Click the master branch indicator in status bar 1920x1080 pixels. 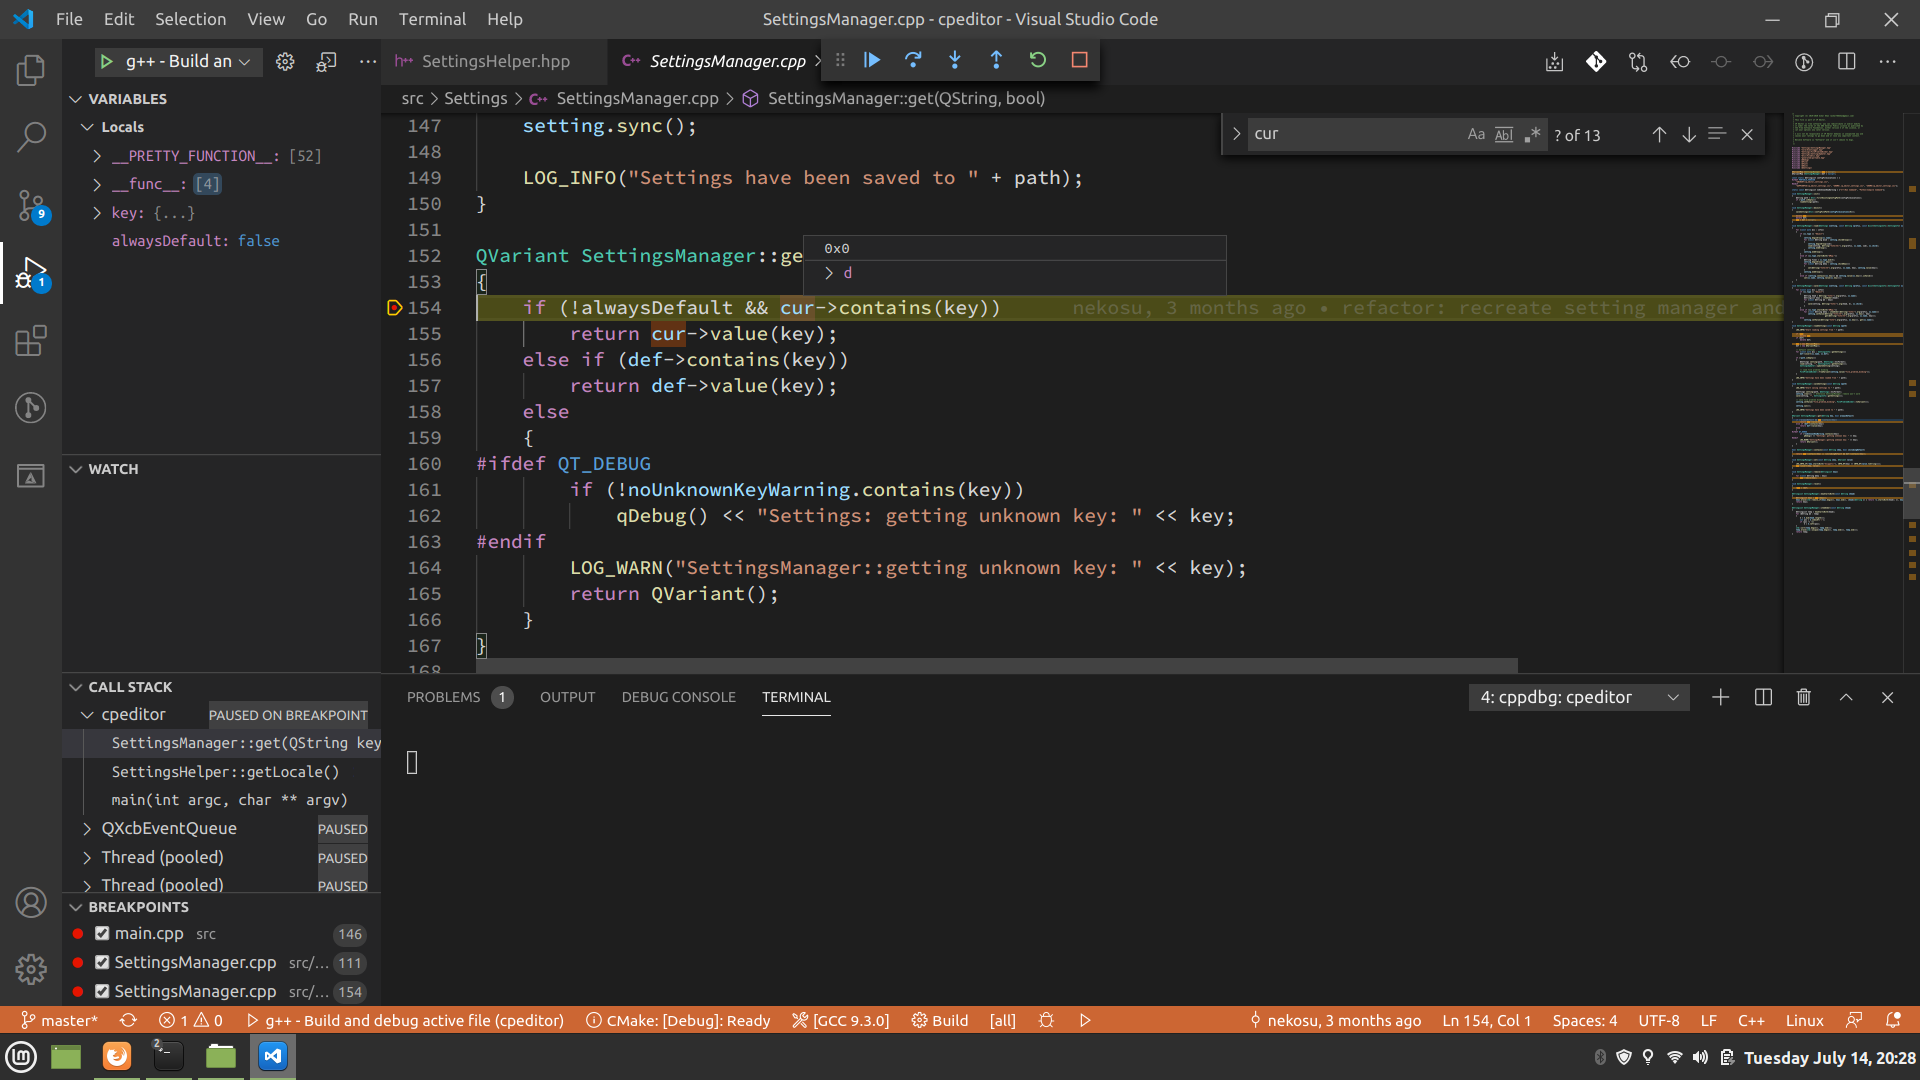tap(60, 1020)
